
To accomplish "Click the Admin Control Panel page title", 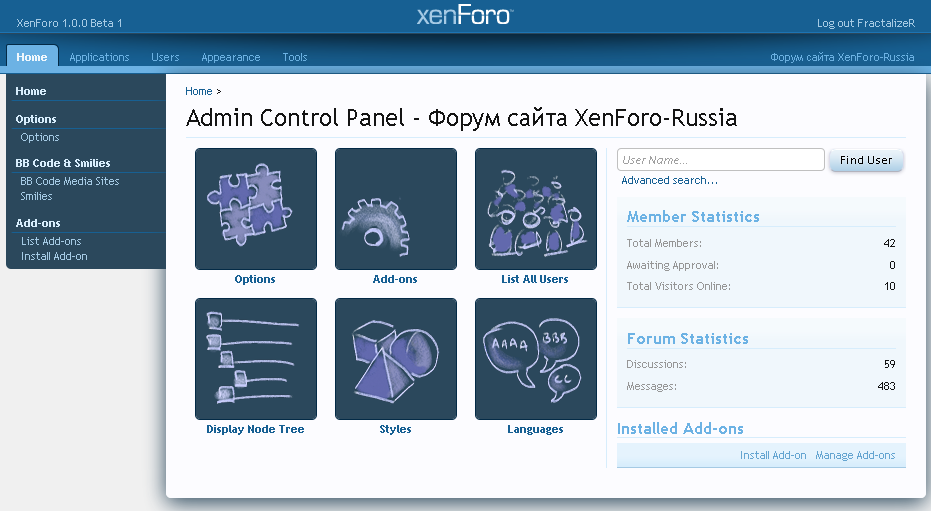I will 461,118.
